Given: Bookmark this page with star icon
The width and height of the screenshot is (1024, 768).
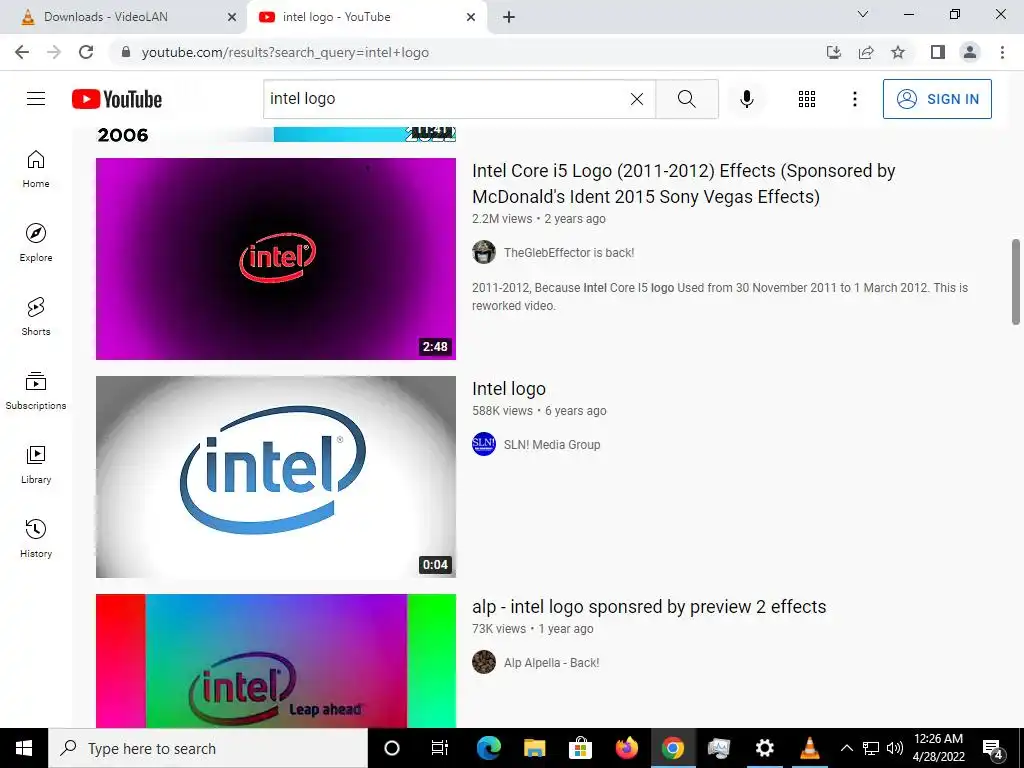Looking at the screenshot, I should pyautogui.click(x=898, y=52).
